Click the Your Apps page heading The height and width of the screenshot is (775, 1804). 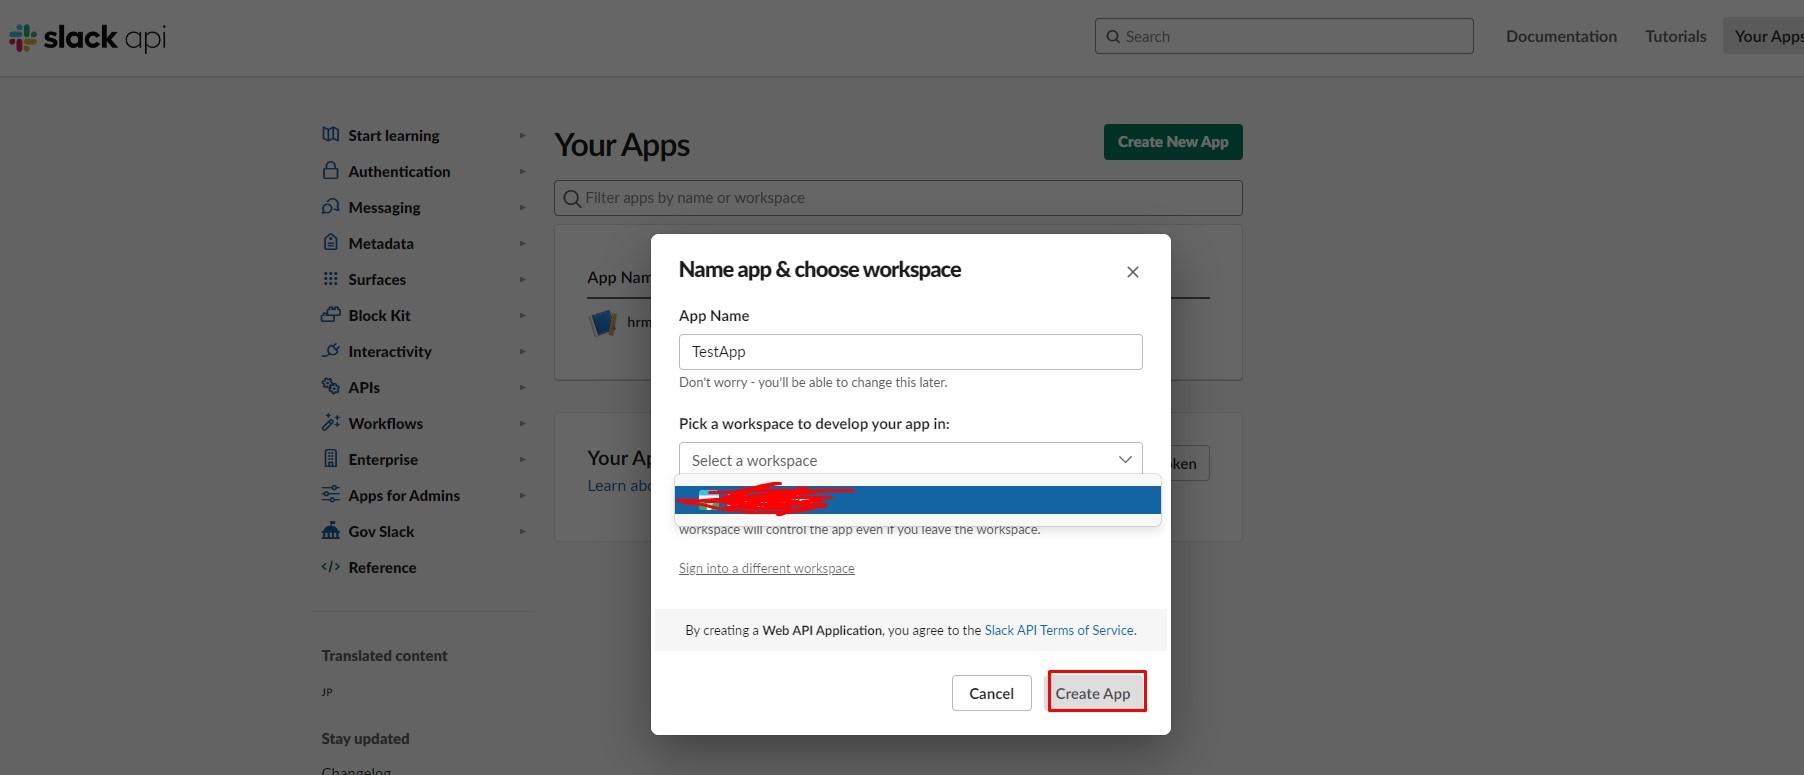pos(622,146)
